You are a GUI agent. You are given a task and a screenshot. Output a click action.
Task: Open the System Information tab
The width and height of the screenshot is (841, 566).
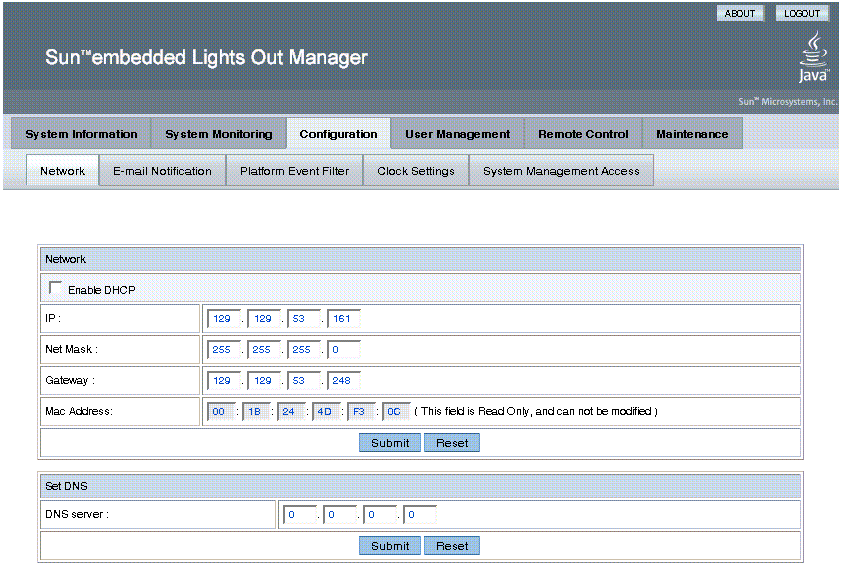click(82, 134)
